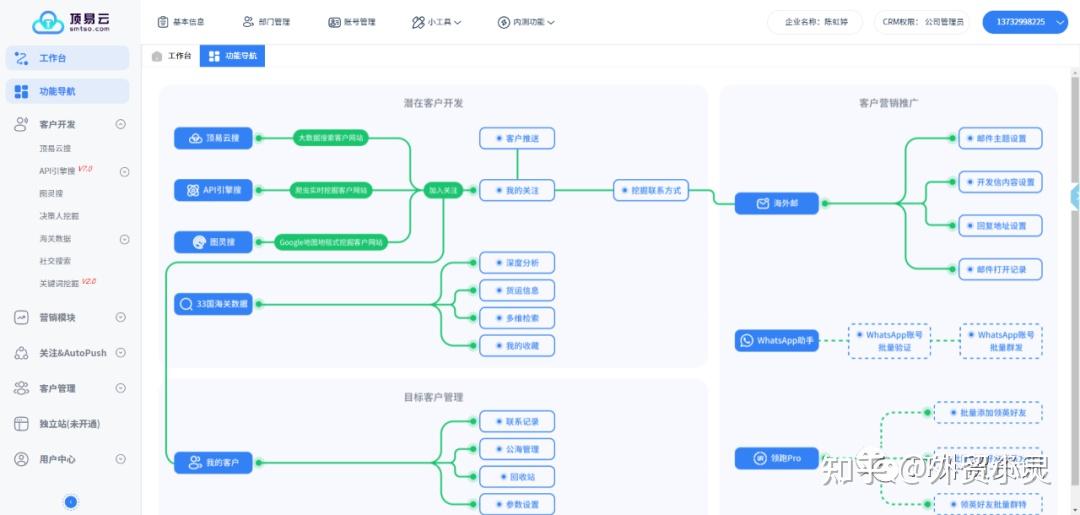Go to 我的客户 blue node
This screenshot has width=1080, height=515.
[x=213, y=463]
